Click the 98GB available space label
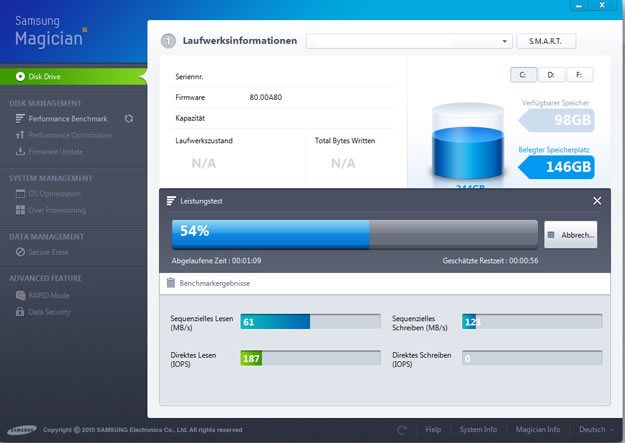625x443 pixels. [x=557, y=120]
